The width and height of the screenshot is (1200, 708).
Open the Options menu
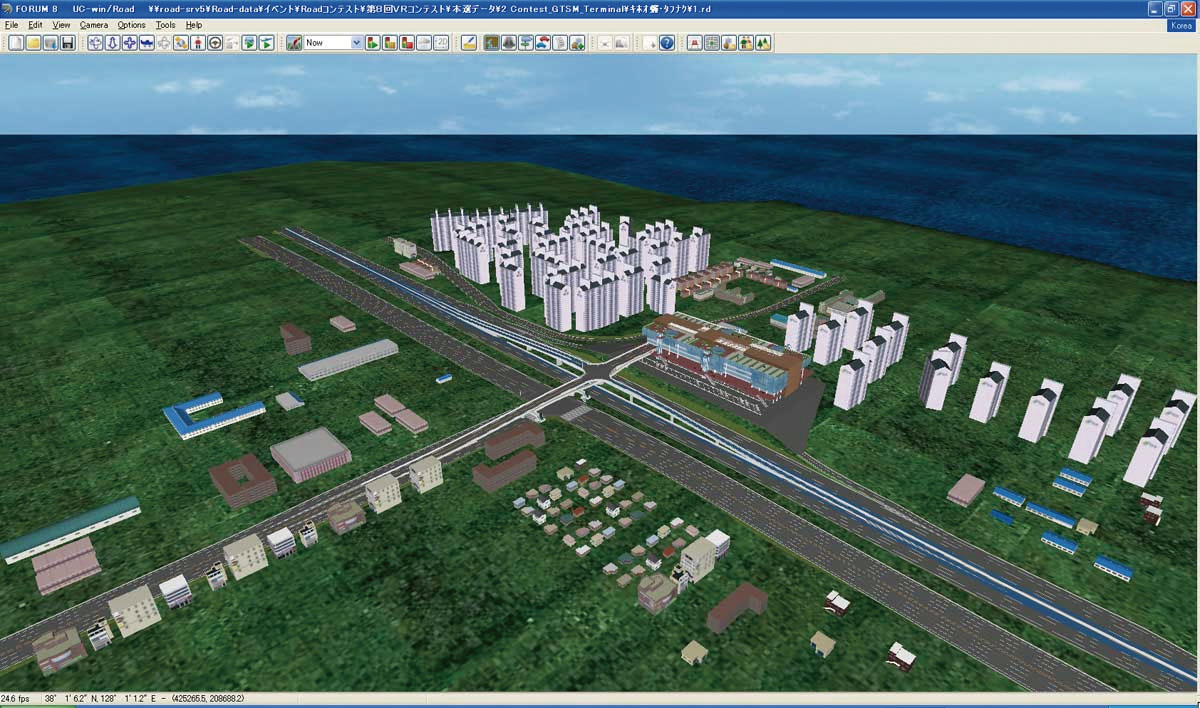pyautogui.click(x=131, y=25)
